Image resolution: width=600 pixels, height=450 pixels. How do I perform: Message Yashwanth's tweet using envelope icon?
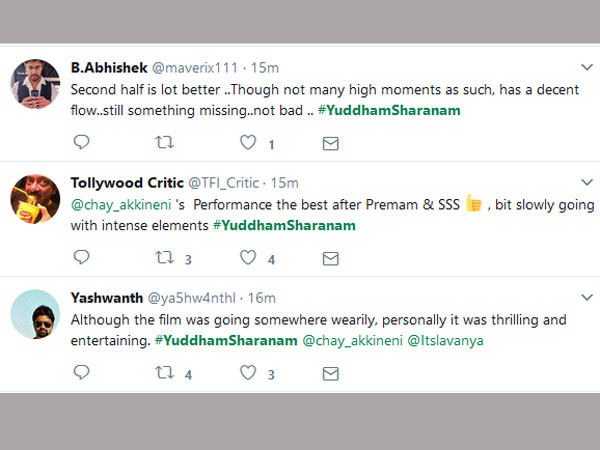(330, 373)
